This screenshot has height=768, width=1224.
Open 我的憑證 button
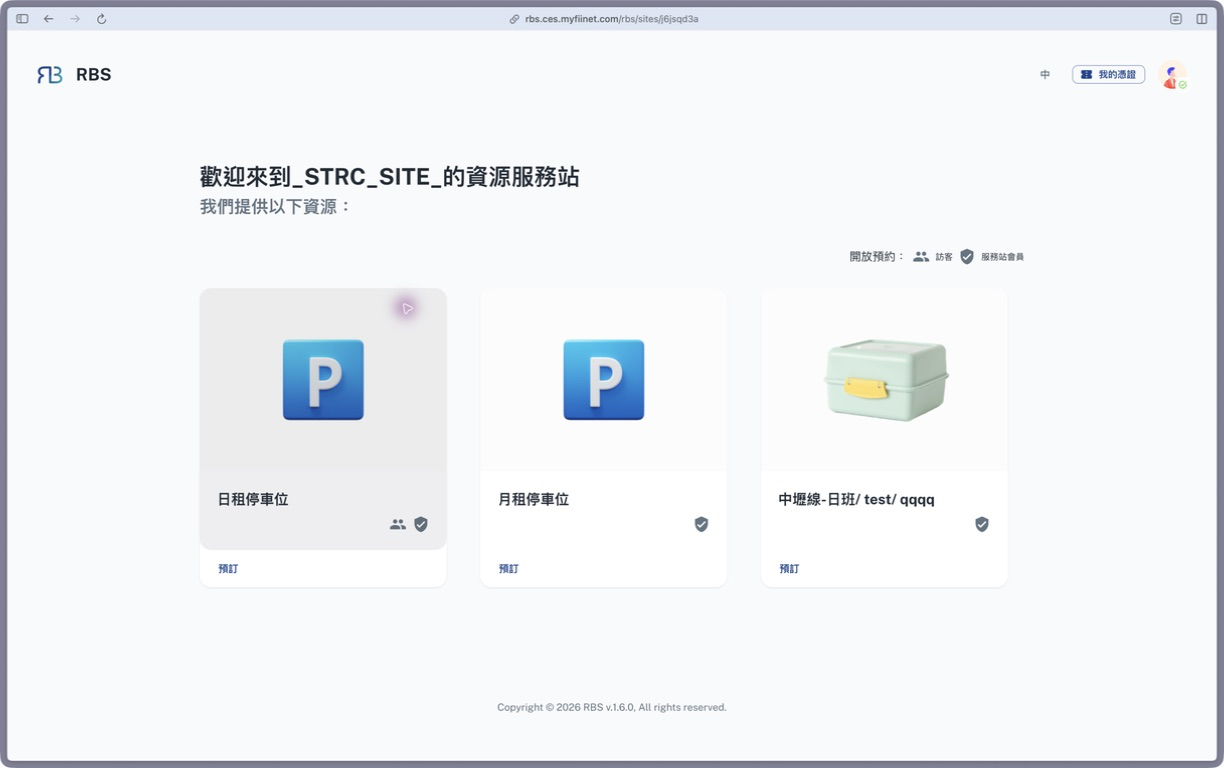pos(1108,75)
